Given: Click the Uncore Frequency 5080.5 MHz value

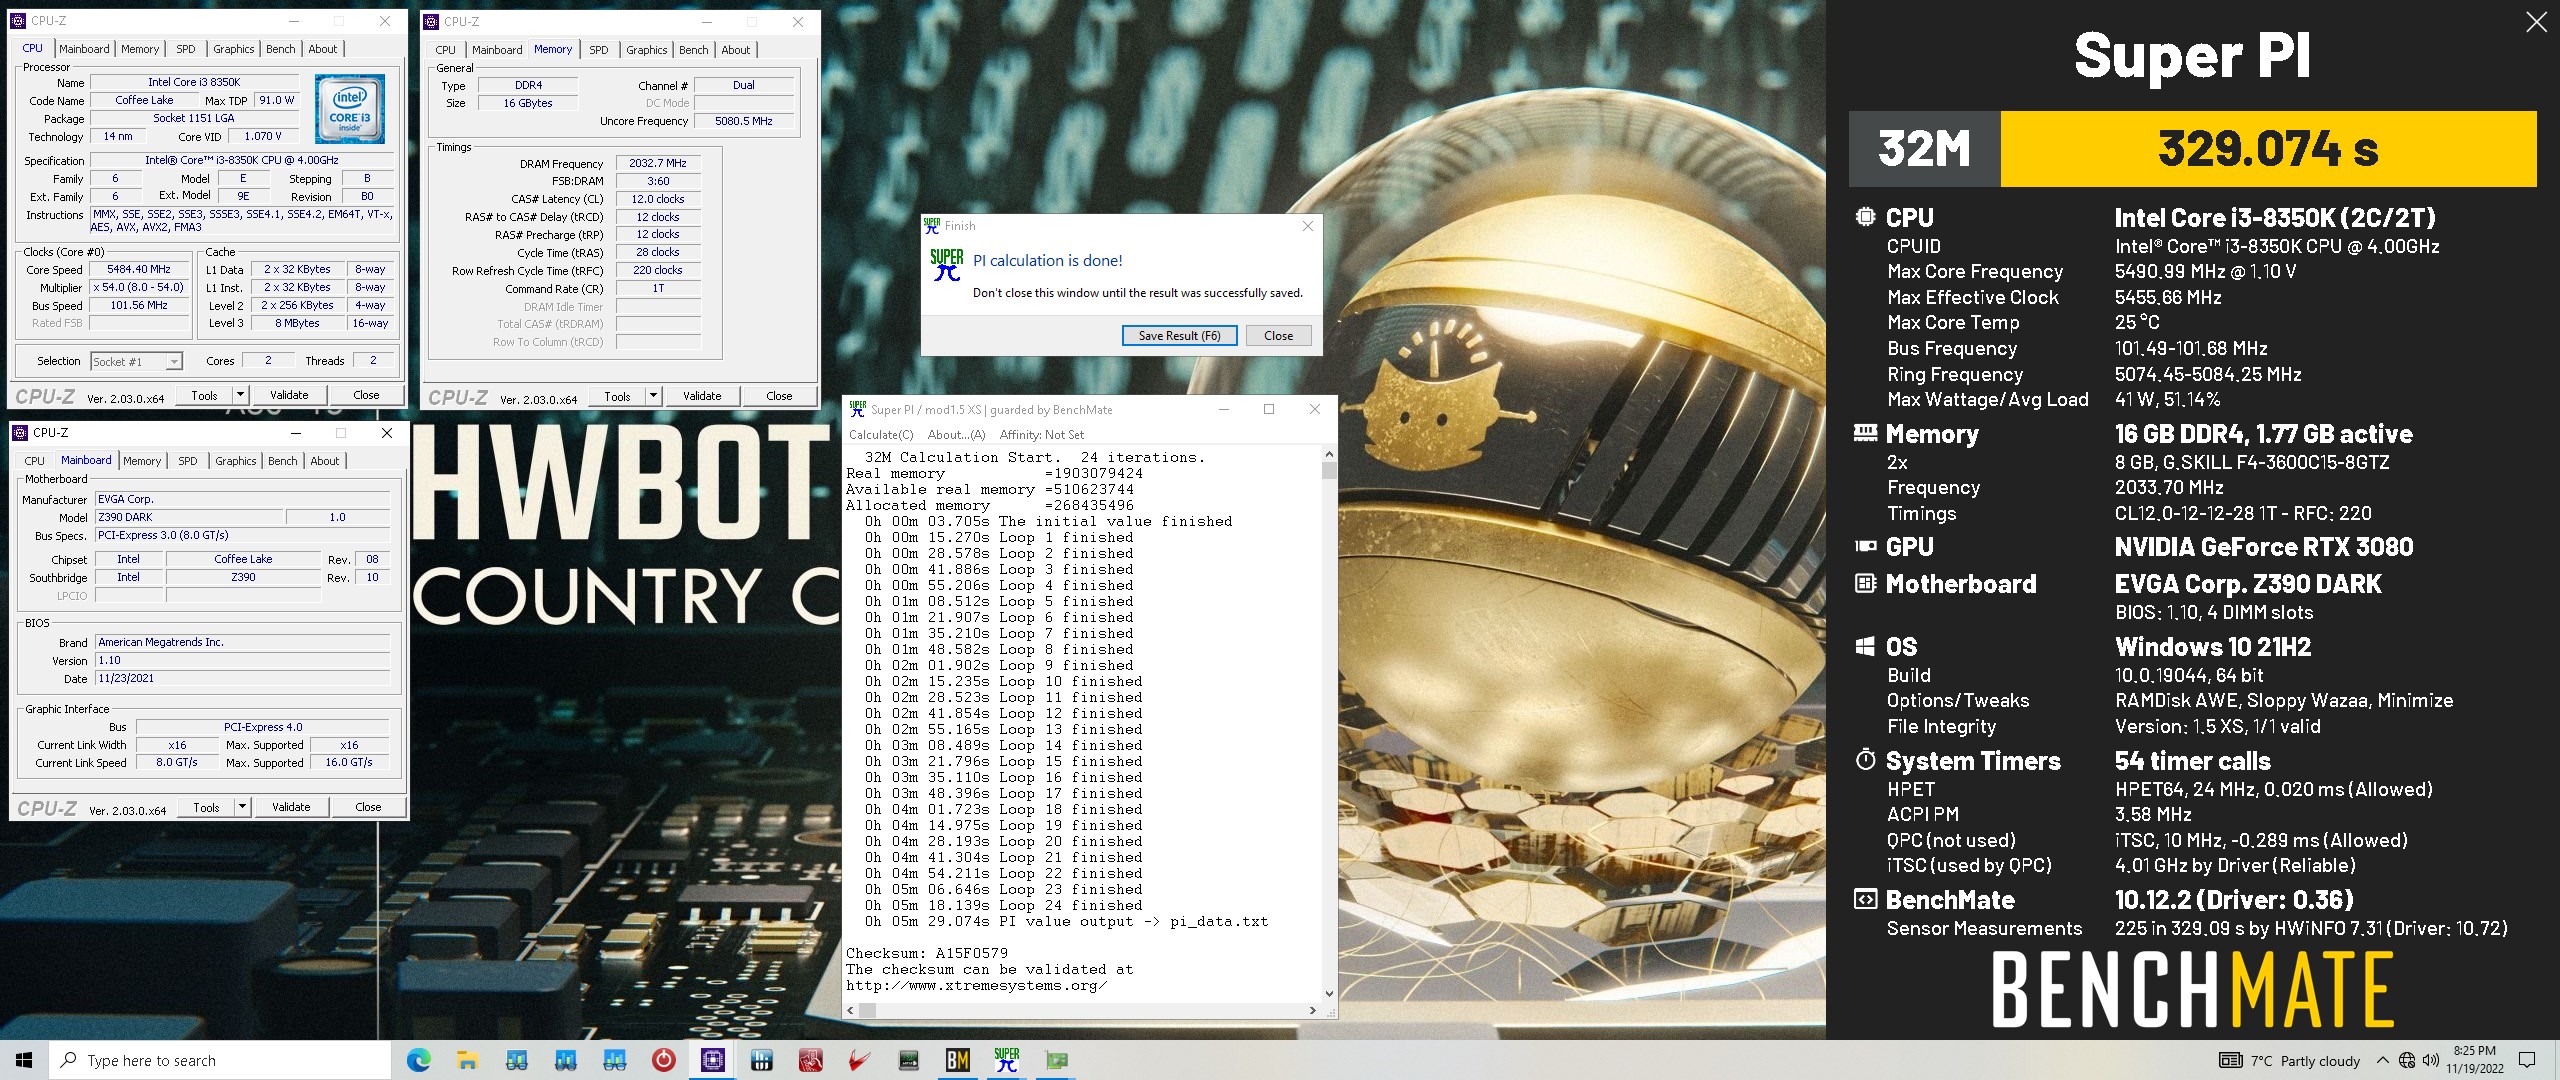Looking at the screenshot, I should point(744,121).
